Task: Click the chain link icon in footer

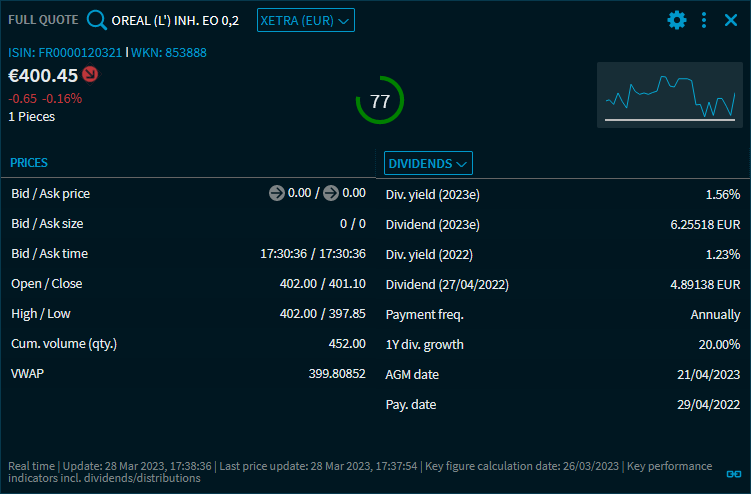Action: pyautogui.click(x=733, y=473)
